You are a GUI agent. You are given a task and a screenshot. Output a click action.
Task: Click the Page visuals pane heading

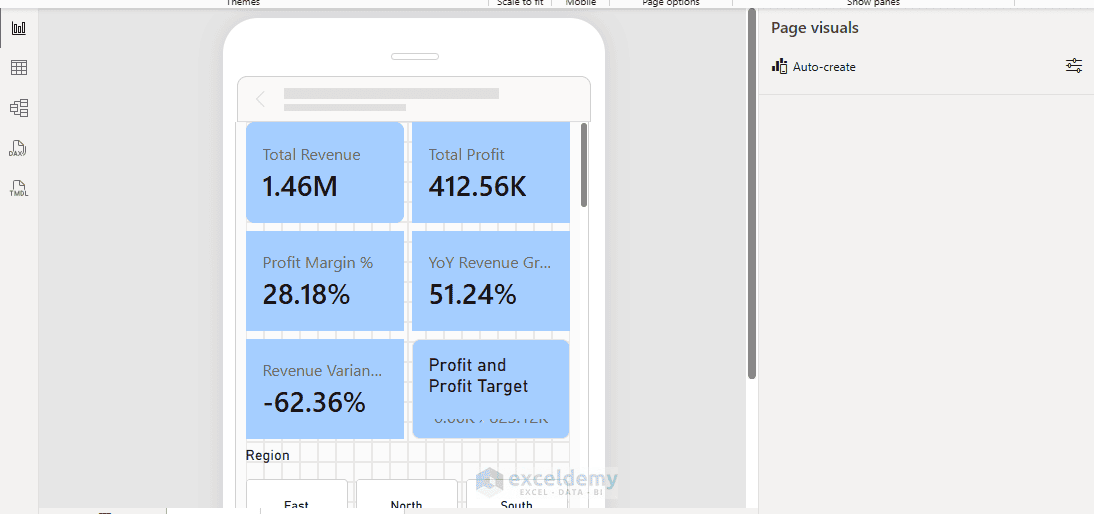[x=815, y=28]
